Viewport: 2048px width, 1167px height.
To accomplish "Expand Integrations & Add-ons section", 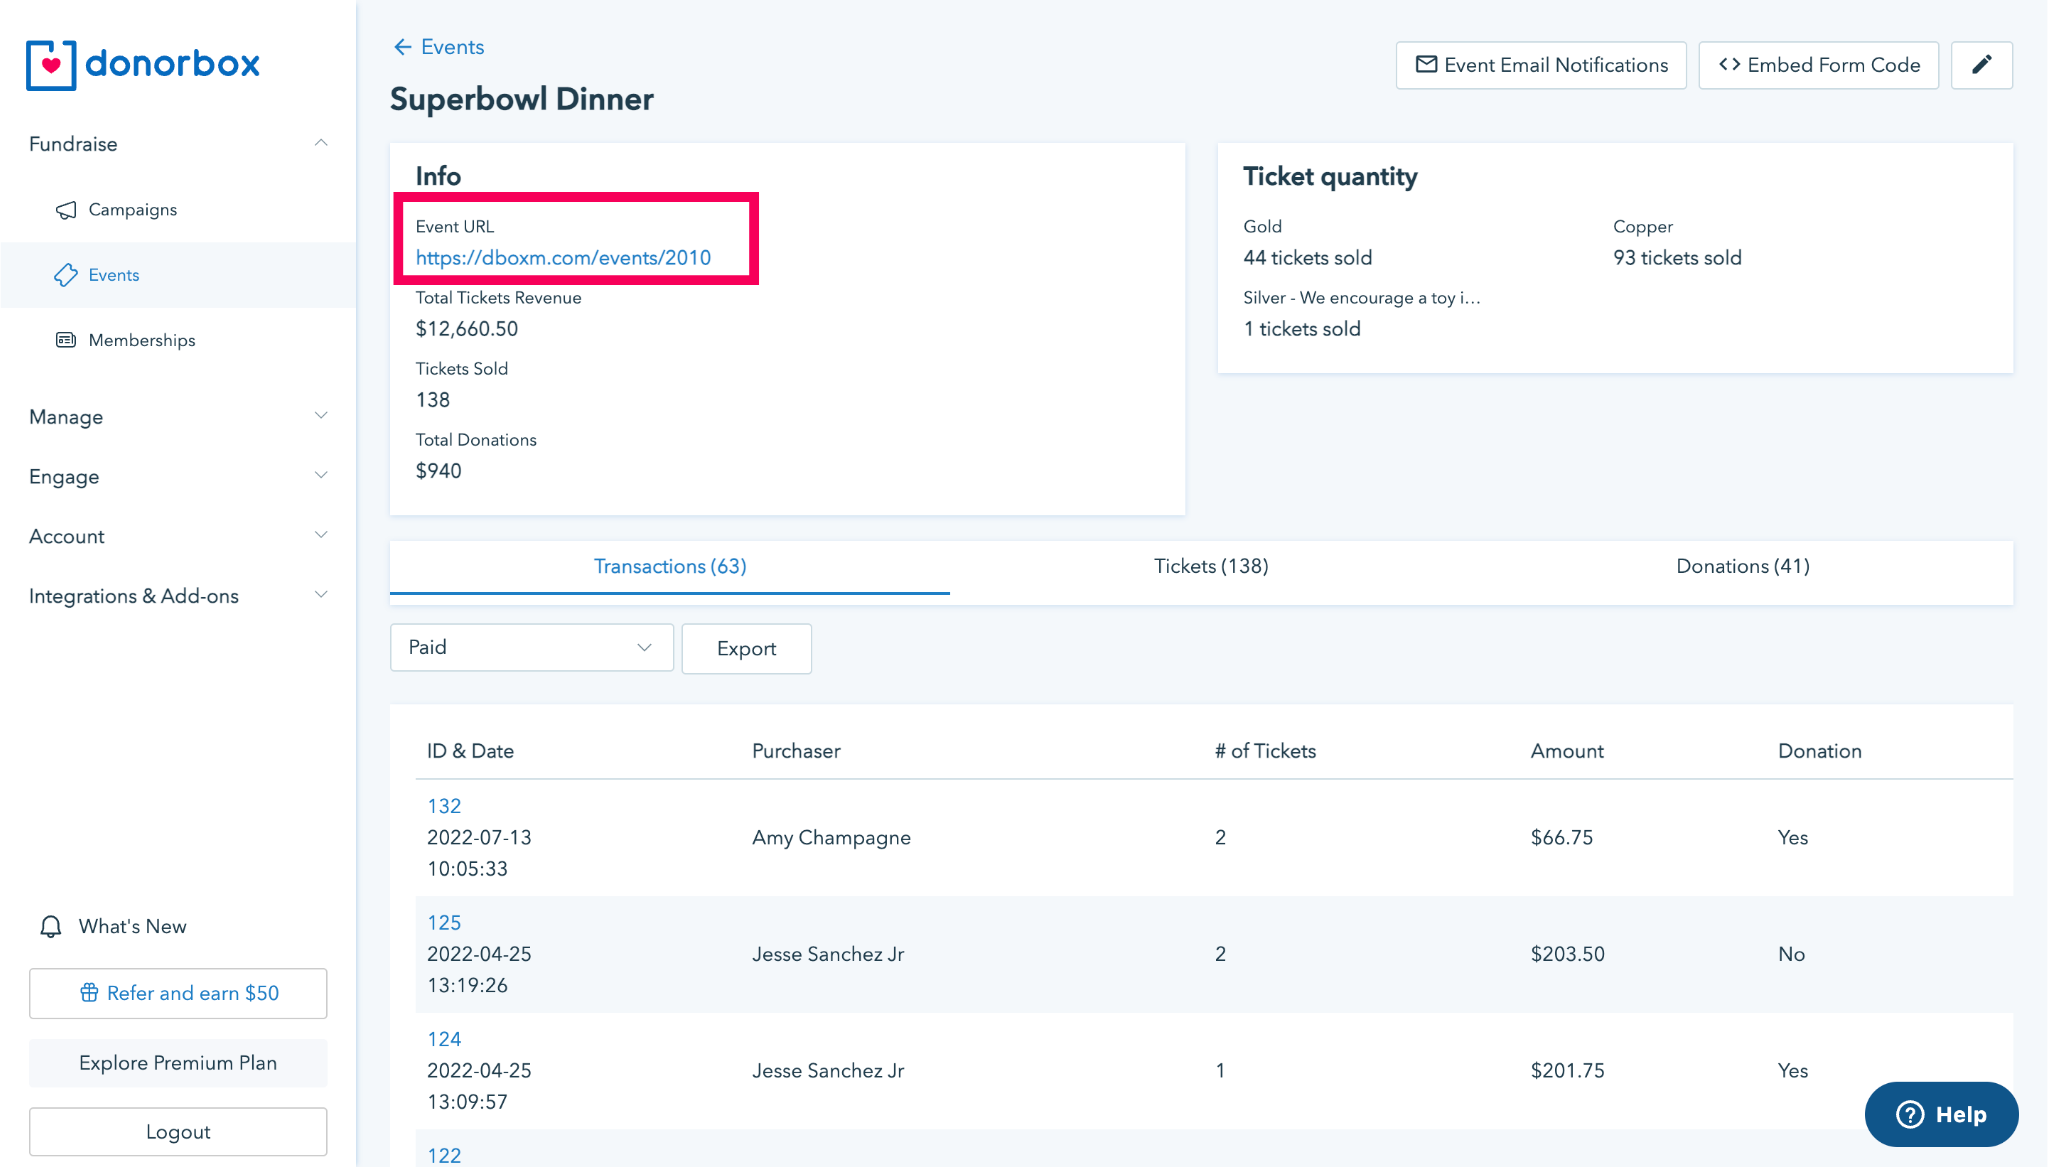I will click(x=321, y=595).
